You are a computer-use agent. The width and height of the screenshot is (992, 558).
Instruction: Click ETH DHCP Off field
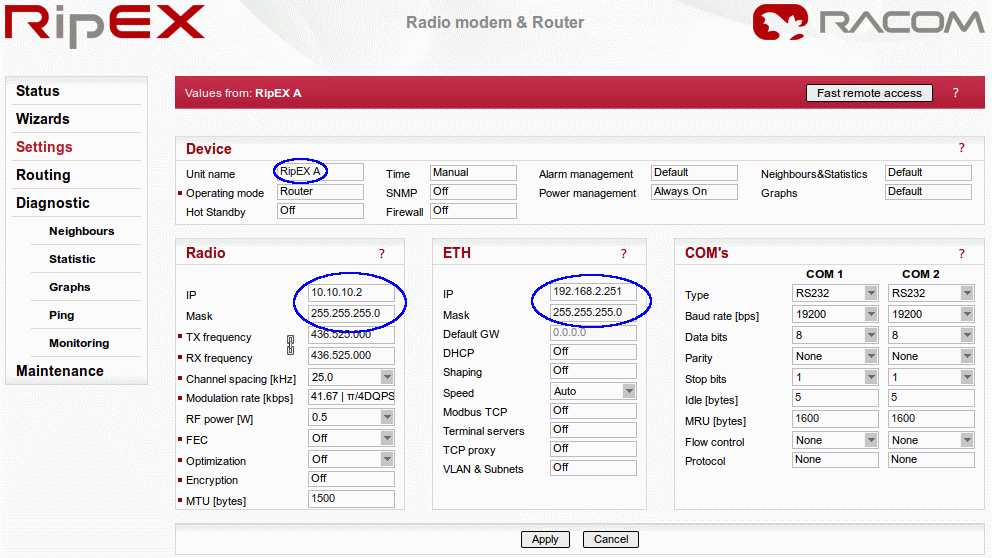(593, 352)
